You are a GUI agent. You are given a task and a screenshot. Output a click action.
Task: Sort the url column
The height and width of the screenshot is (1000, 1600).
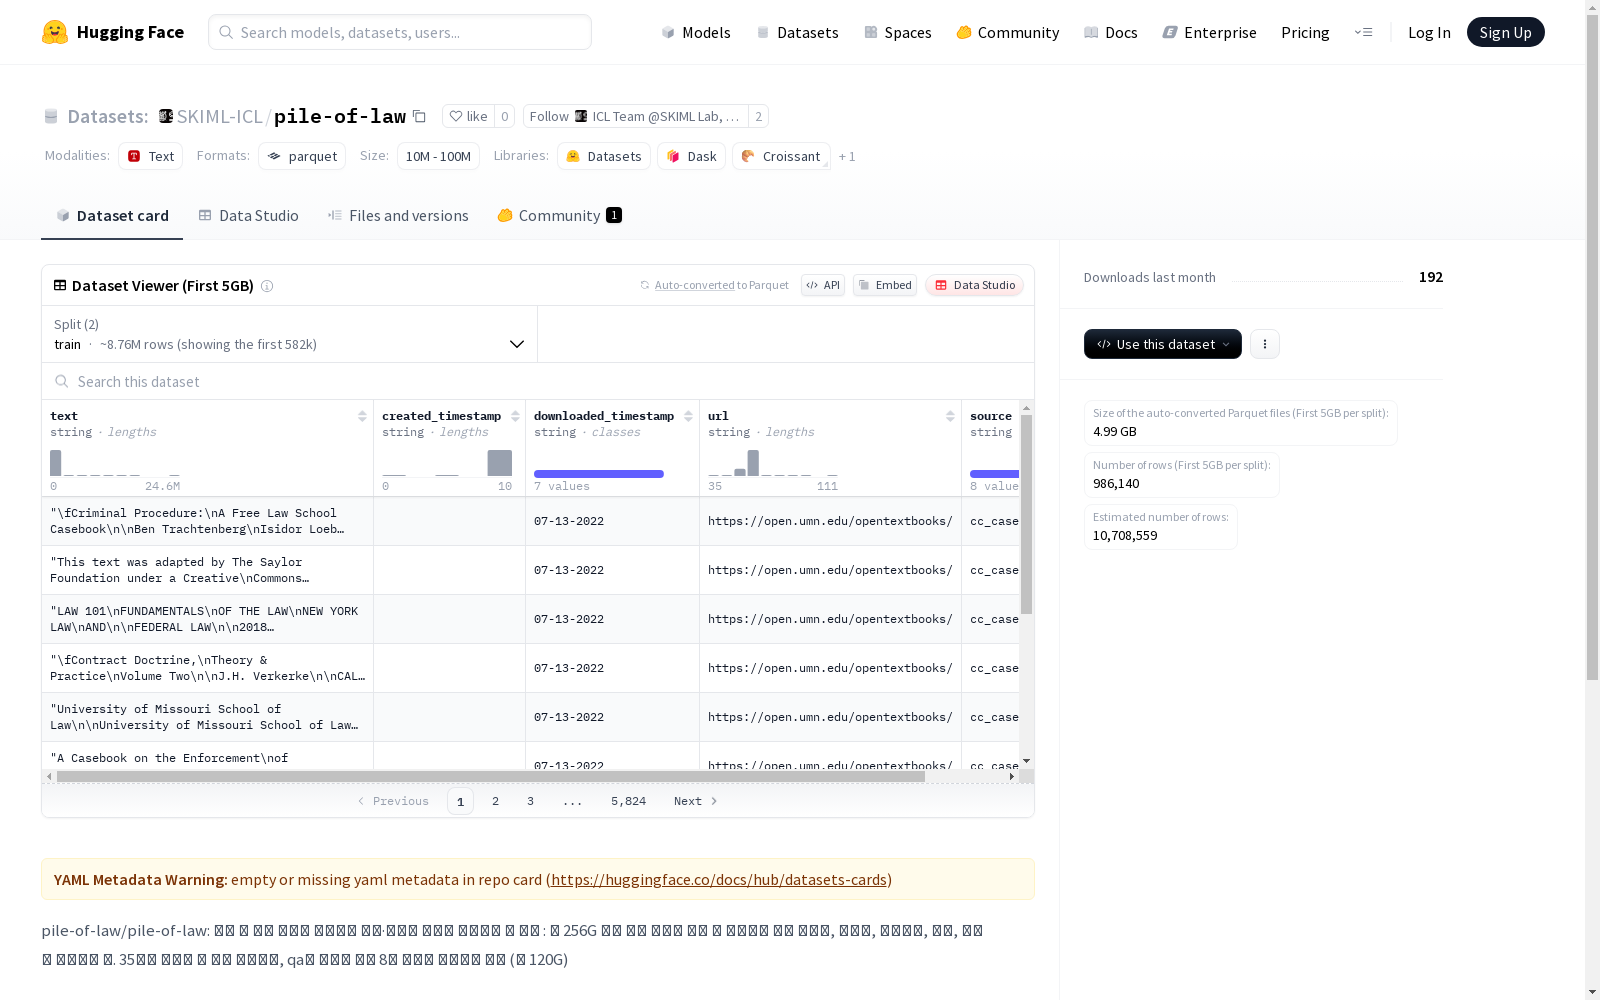pos(950,416)
